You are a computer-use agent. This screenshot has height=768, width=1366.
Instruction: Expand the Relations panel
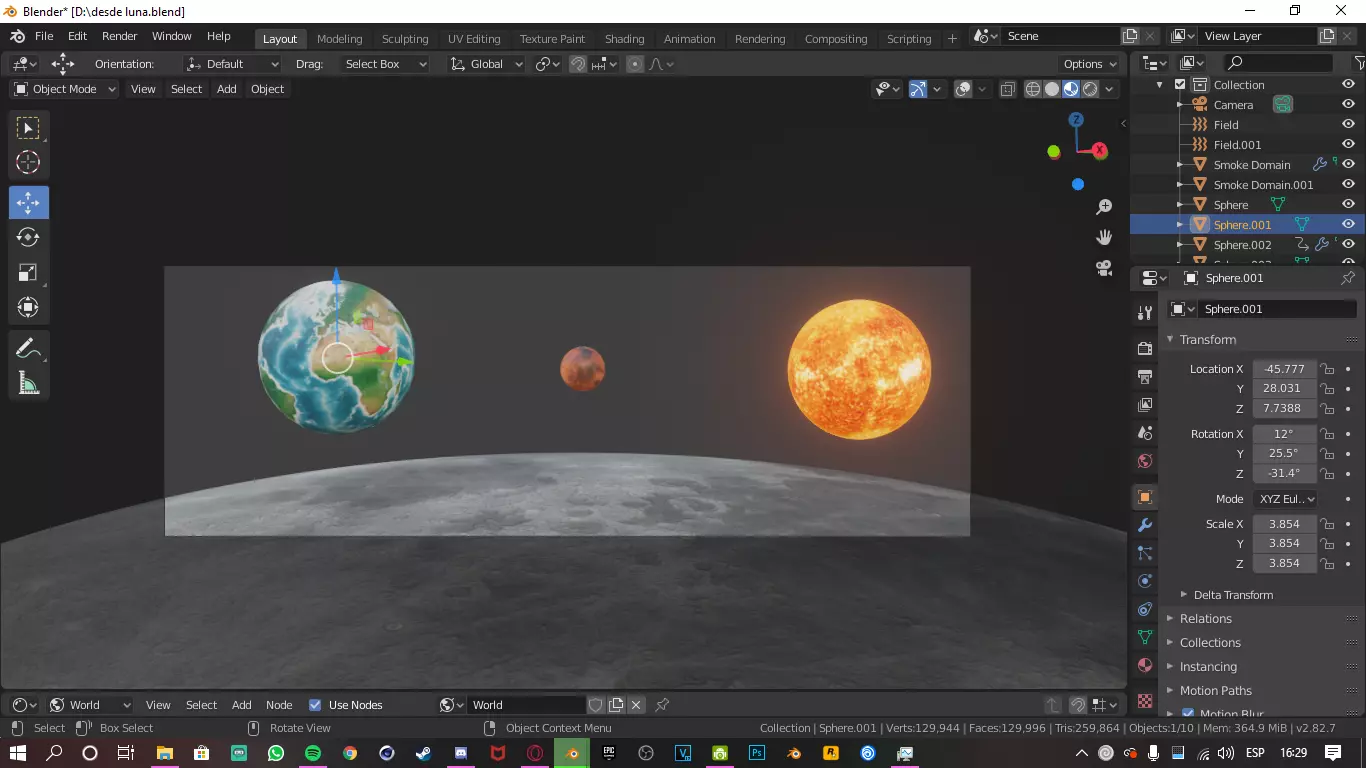click(1205, 619)
